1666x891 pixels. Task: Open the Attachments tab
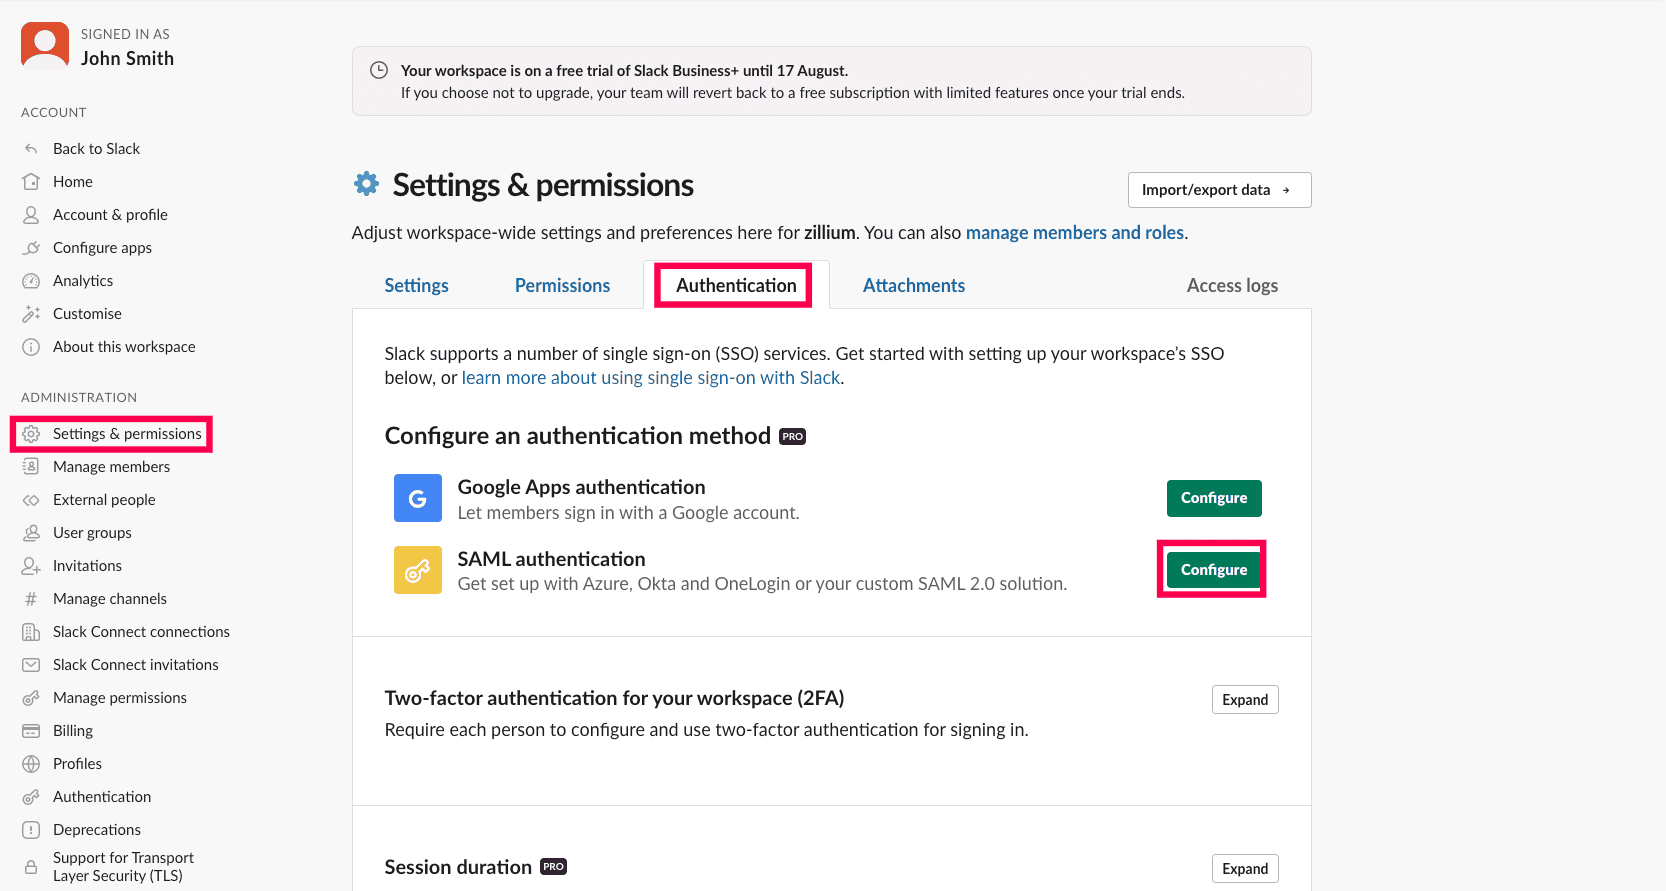click(913, 286)
